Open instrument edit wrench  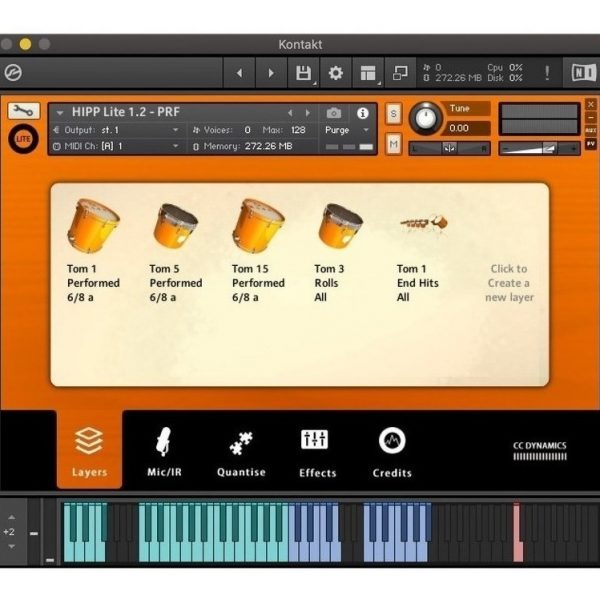pyautogui.click(x=23, y=111)
